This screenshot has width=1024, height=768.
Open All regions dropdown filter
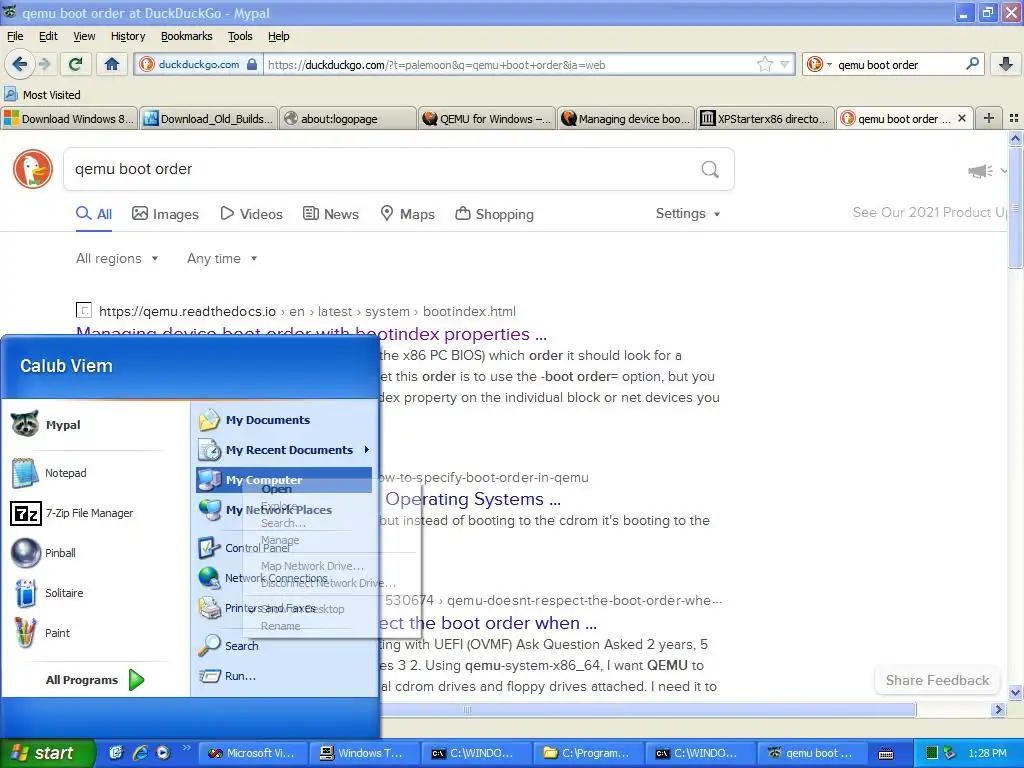click(117, 258)
